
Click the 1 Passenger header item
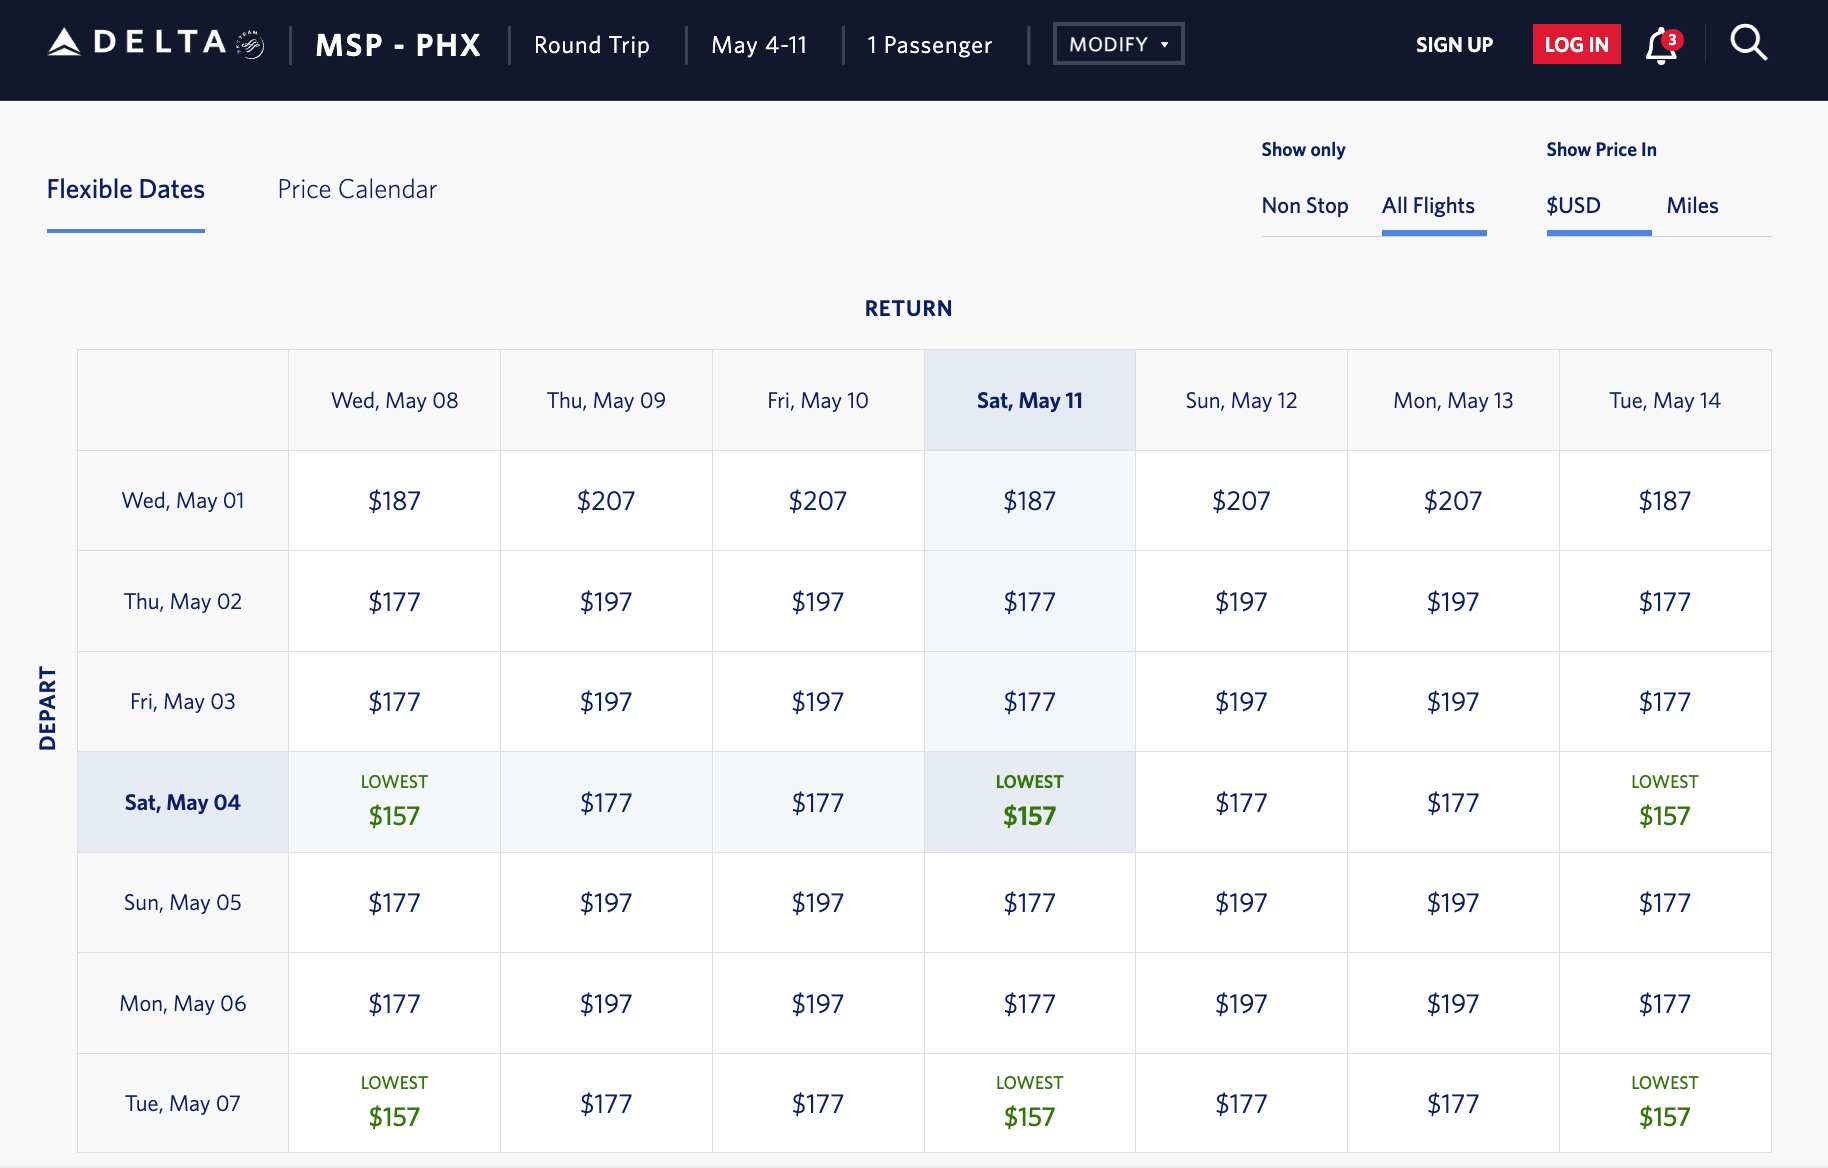coord(929,45)
